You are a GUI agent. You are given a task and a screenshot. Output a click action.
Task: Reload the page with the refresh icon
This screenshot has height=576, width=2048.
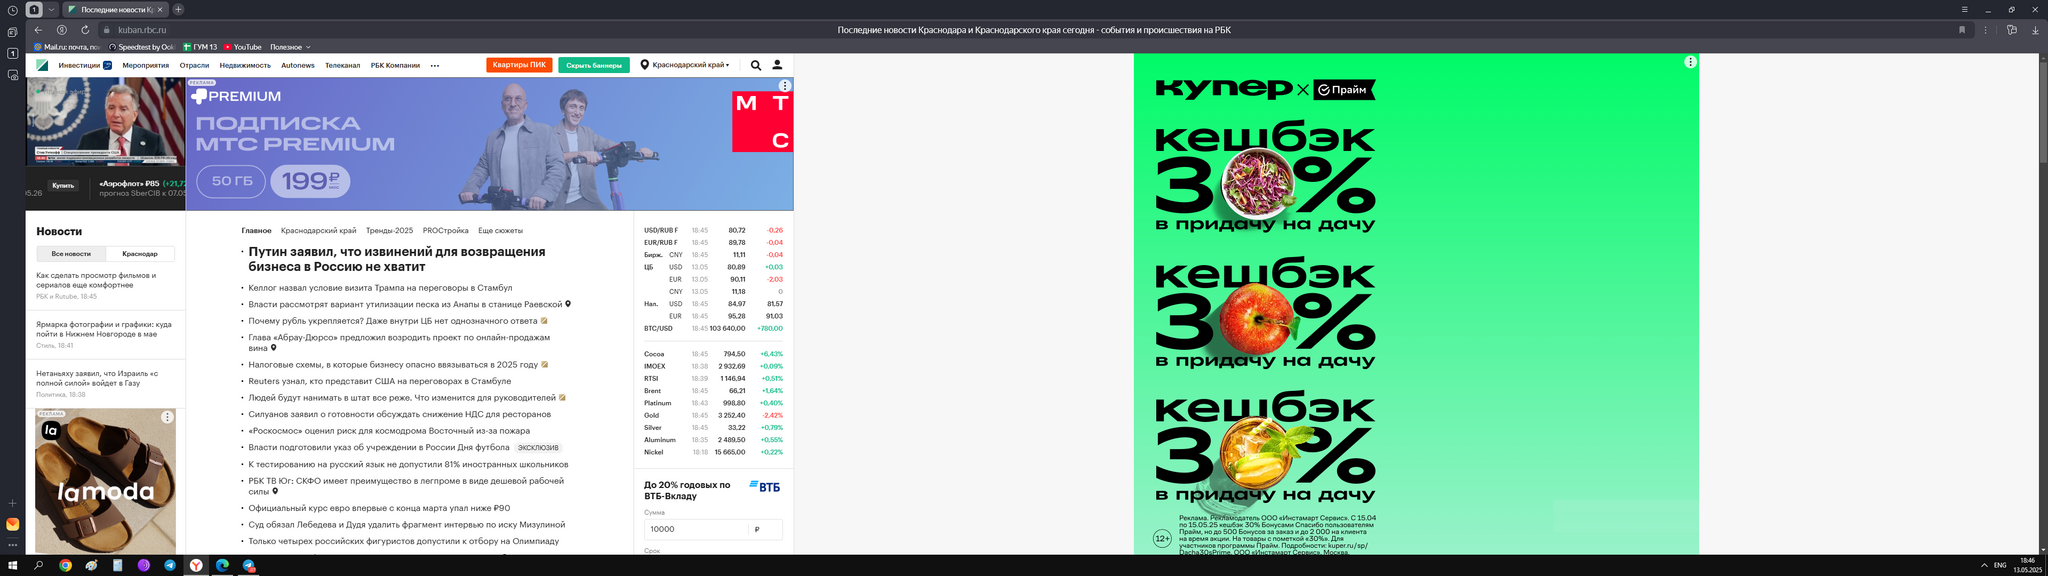85,30
